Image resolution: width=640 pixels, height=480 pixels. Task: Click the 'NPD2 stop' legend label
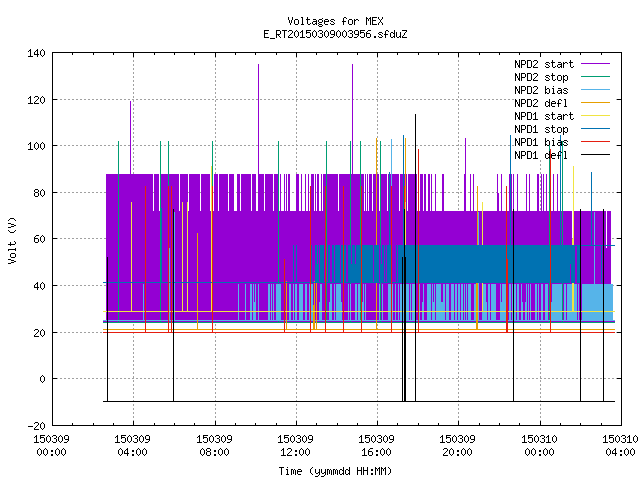(x=541, y=77)
